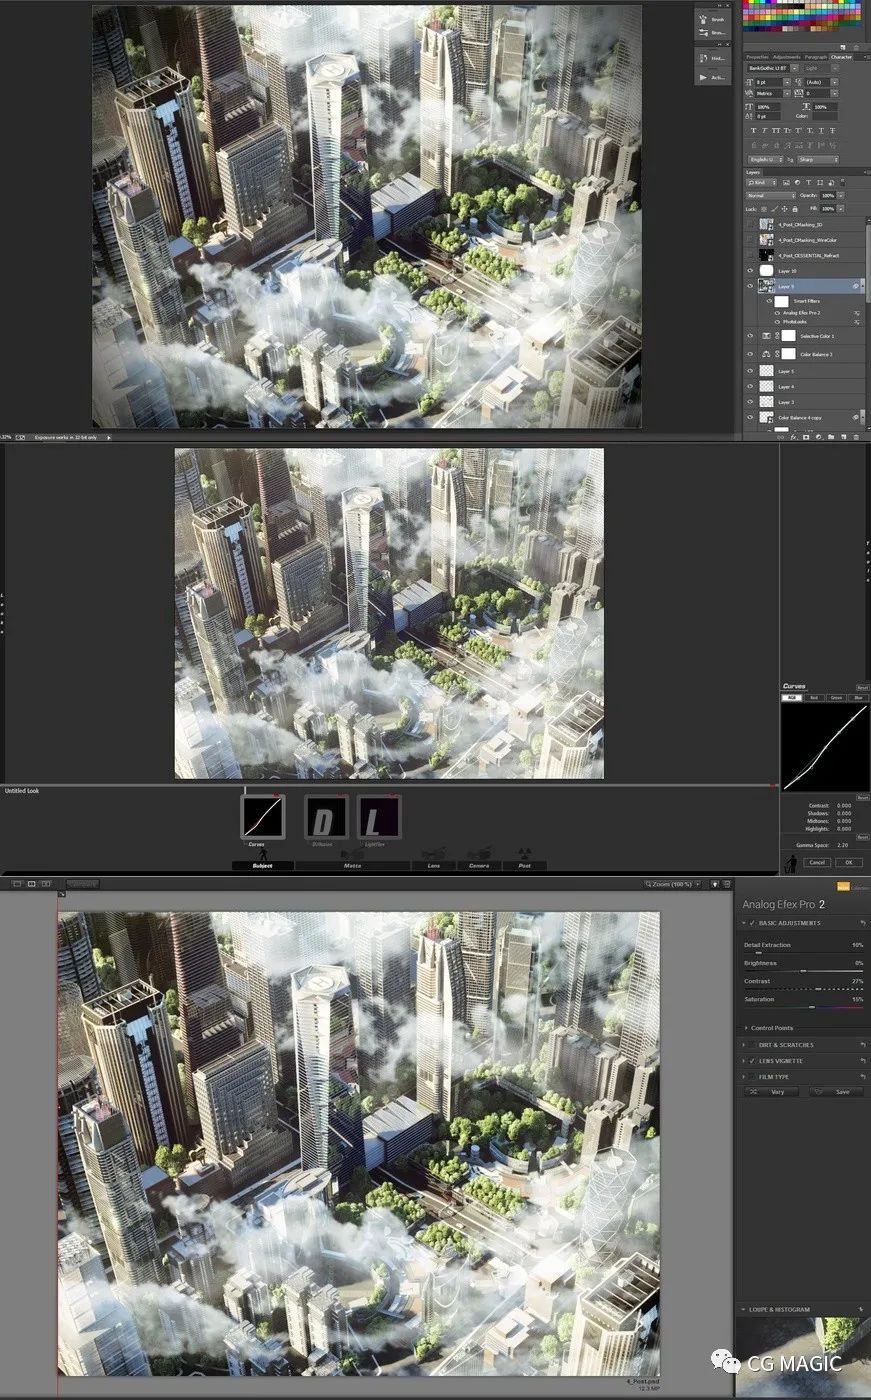
Task: Expand the Control Points section
Action: 745,1028
